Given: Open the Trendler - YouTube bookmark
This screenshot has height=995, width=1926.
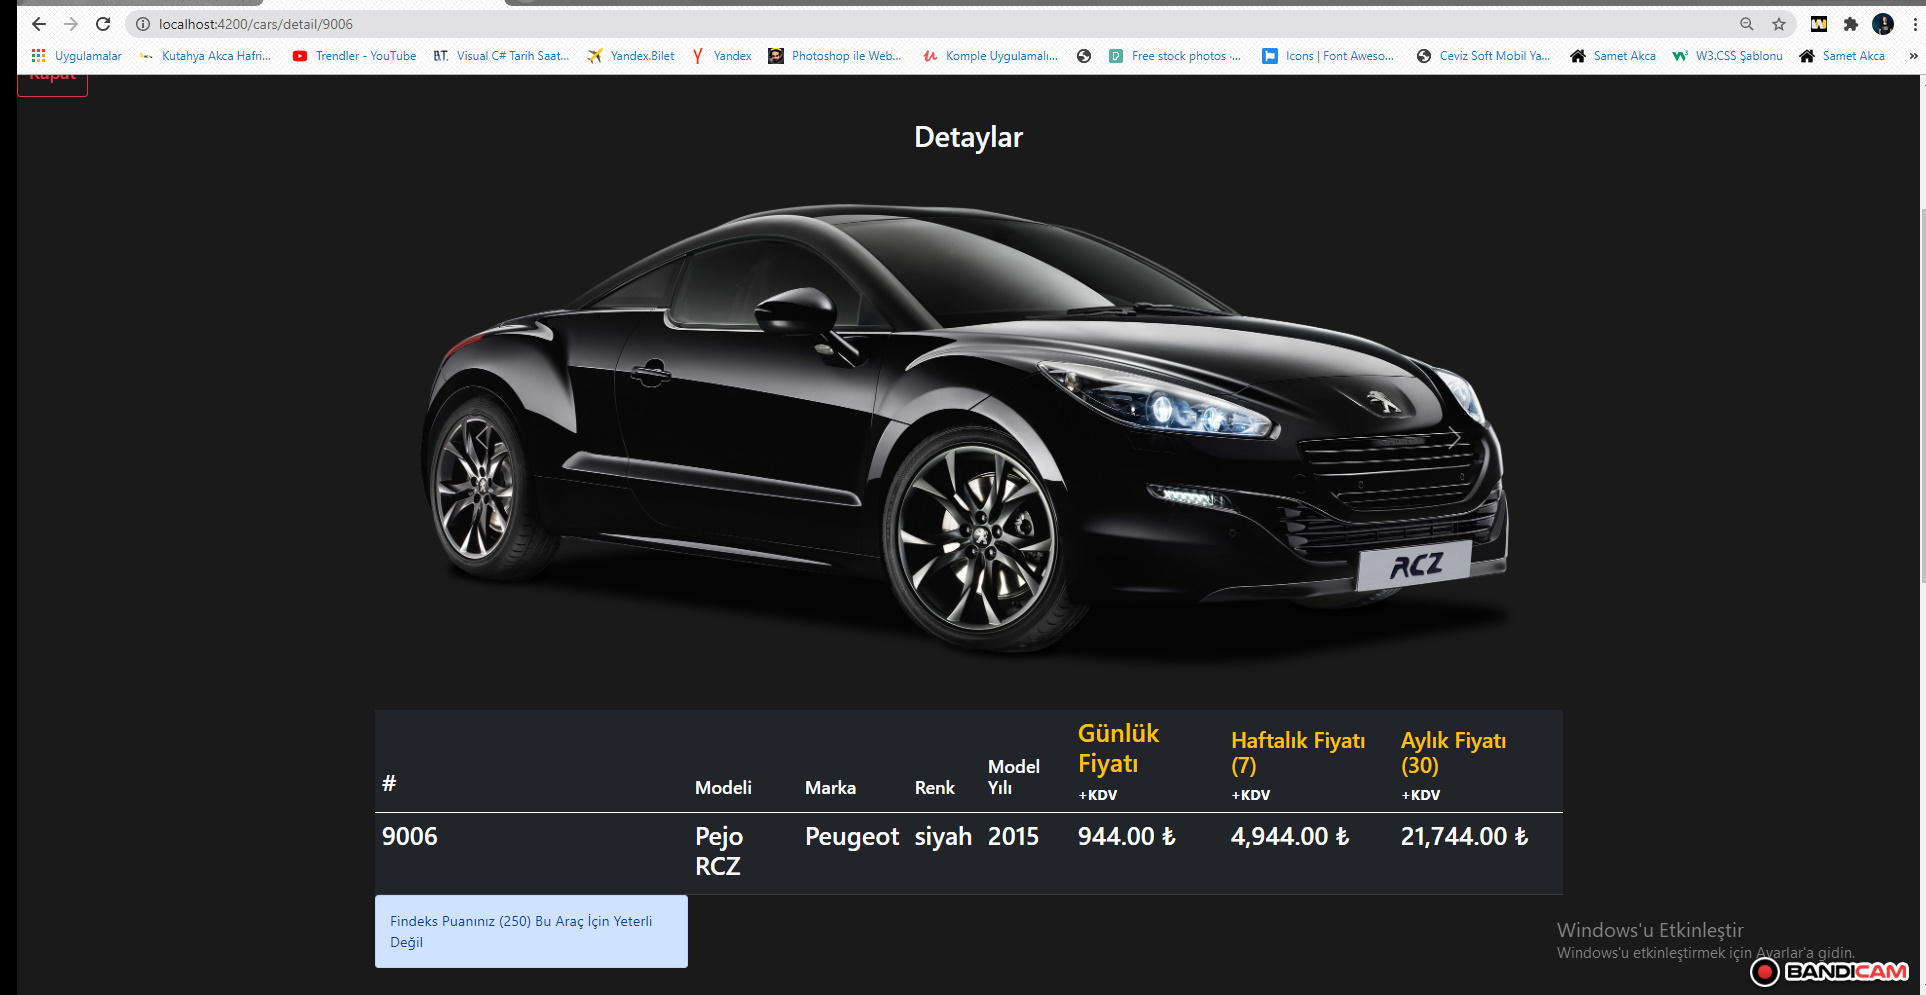Looking at the screenshot, I should (364, 56).
